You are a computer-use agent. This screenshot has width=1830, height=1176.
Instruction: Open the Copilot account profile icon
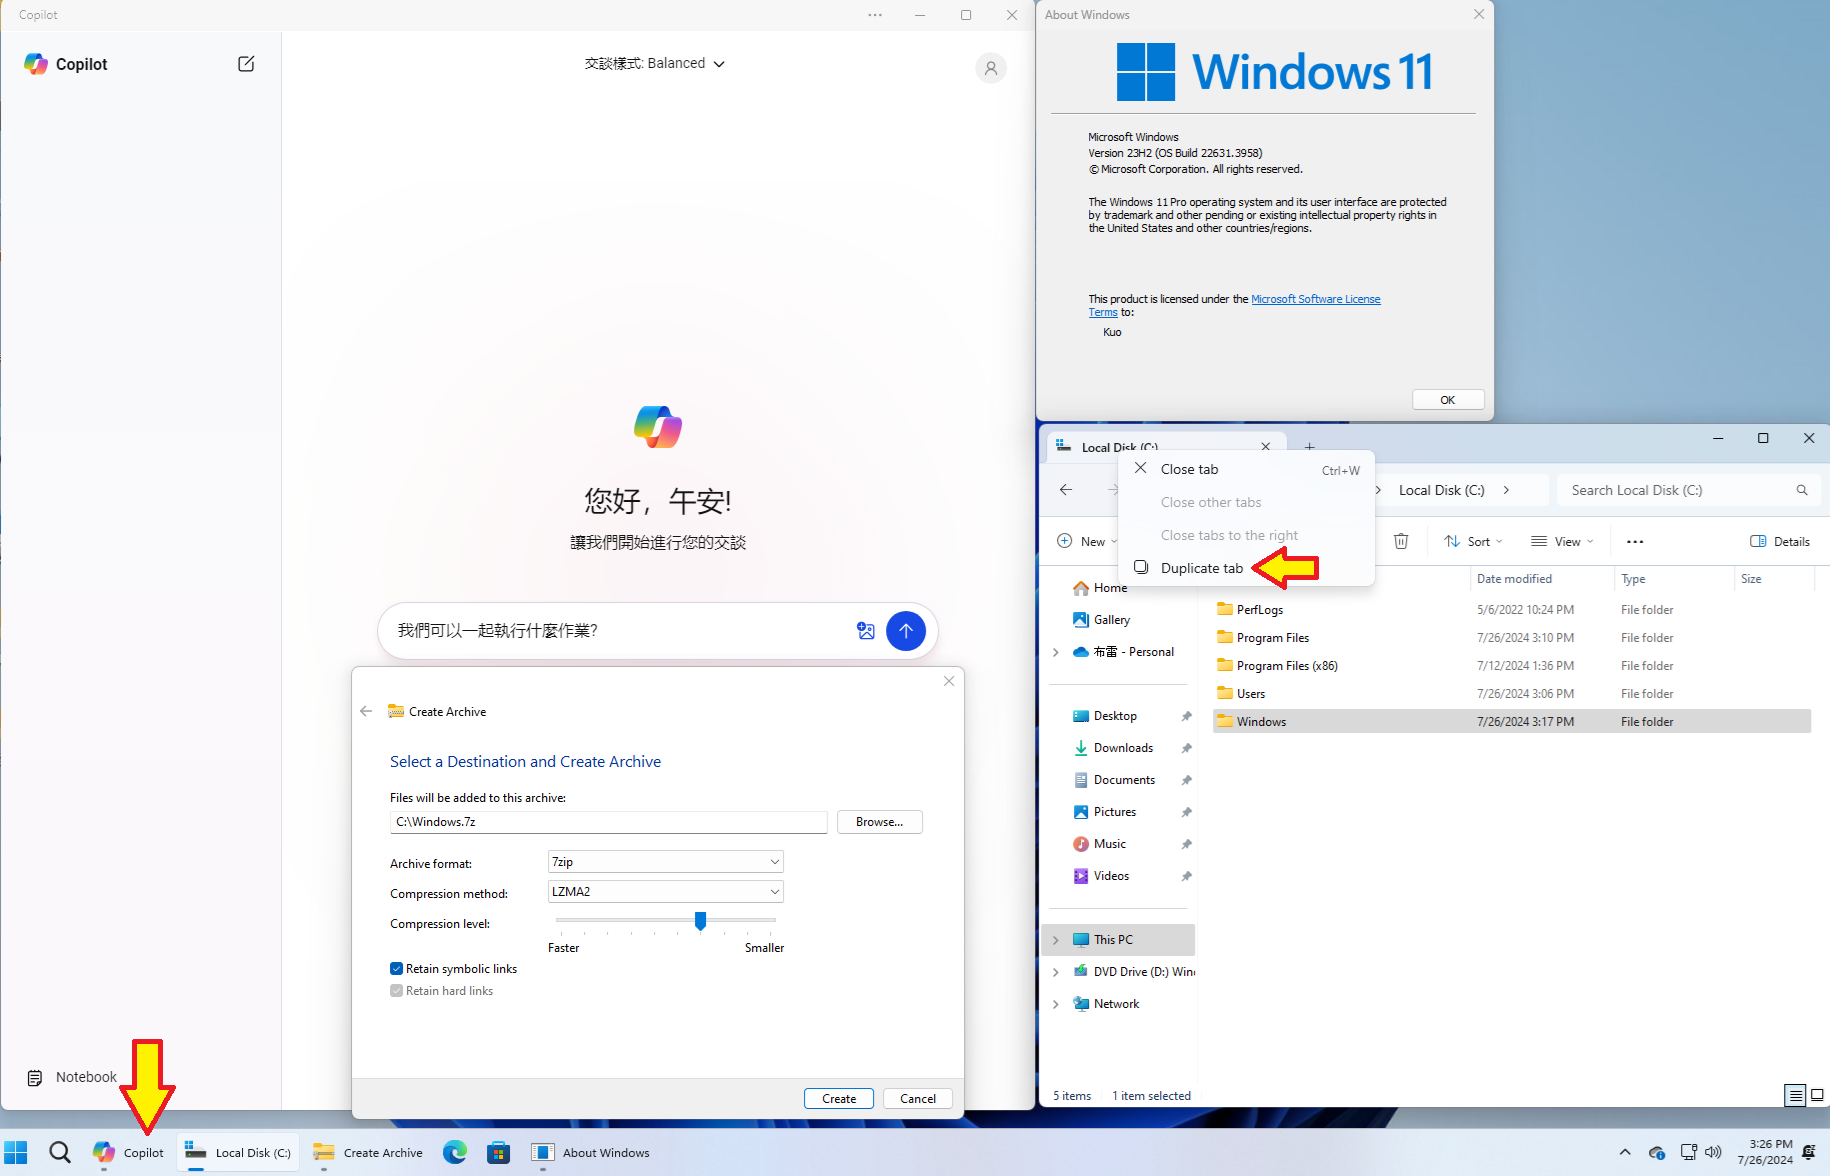991,68
